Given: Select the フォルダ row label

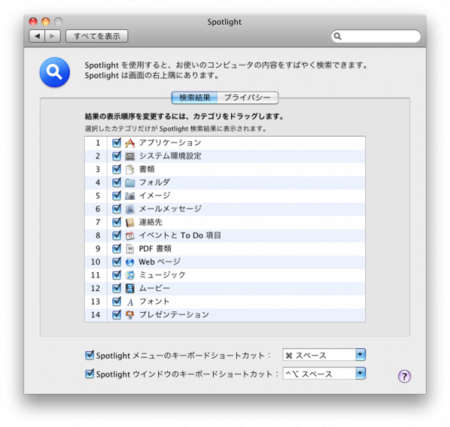Looking at the screenshot, I should pos(154,183).
